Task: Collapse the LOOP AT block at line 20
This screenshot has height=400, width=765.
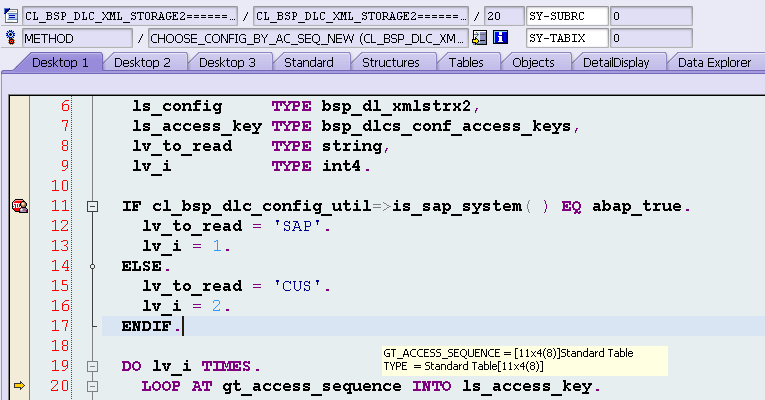Action: 92,387
